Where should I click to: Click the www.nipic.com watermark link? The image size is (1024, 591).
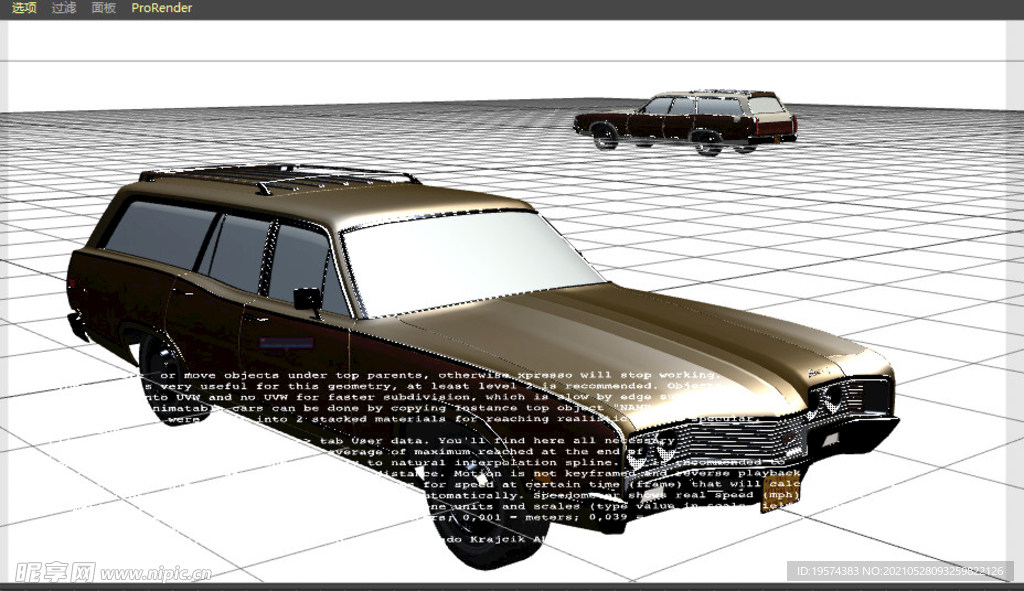155,574
